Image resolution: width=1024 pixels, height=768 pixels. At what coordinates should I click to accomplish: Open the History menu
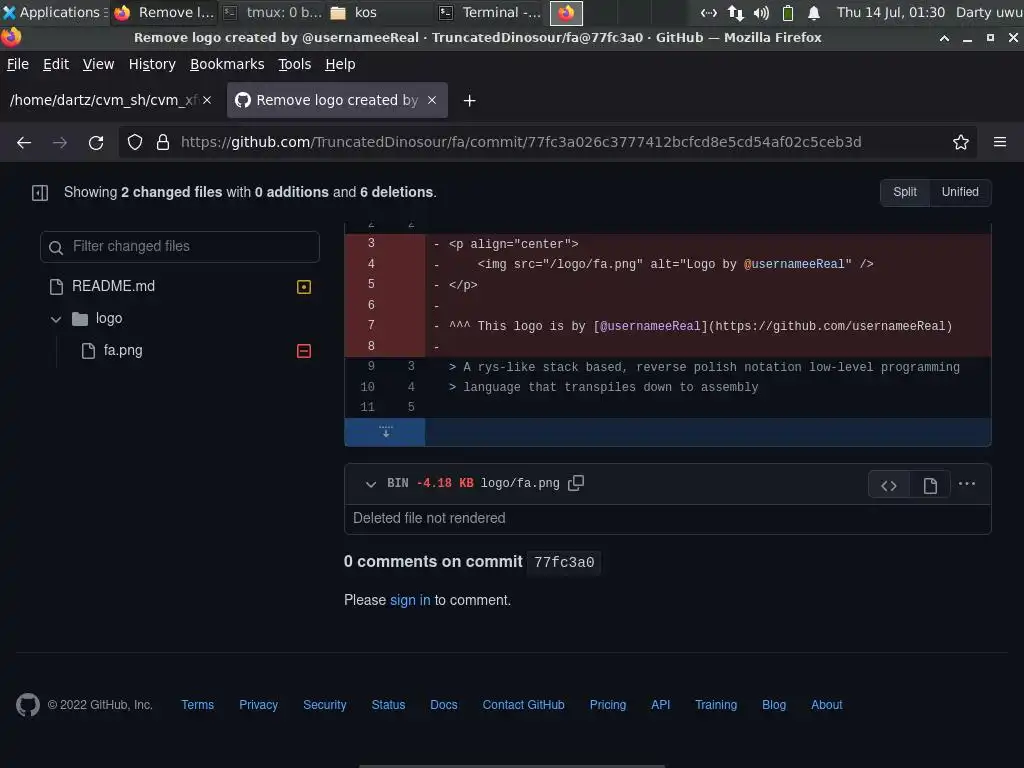click(152, 64)
